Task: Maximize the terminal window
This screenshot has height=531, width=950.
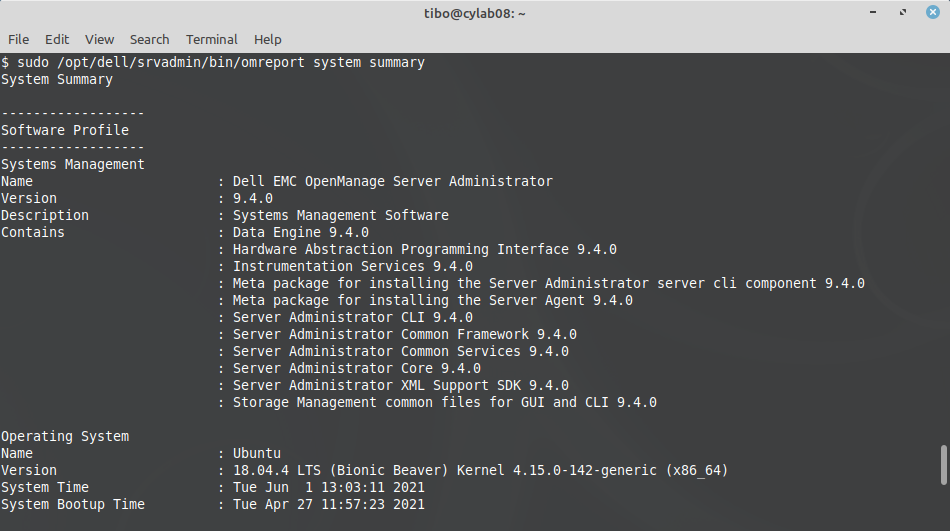Action: click(x=901, y=13)
